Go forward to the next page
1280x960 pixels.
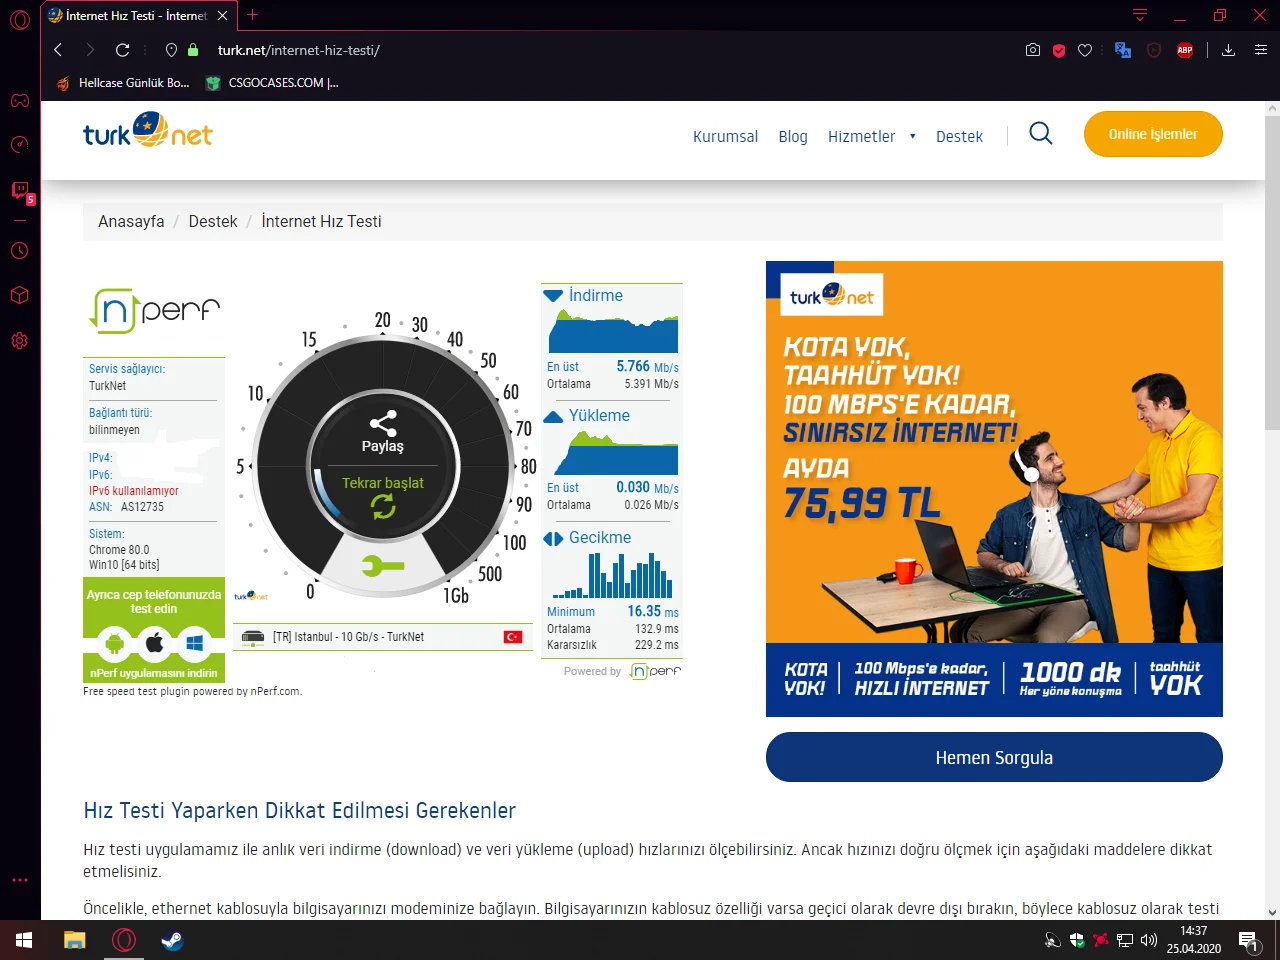pyautogui.click(x=90, y=50)
